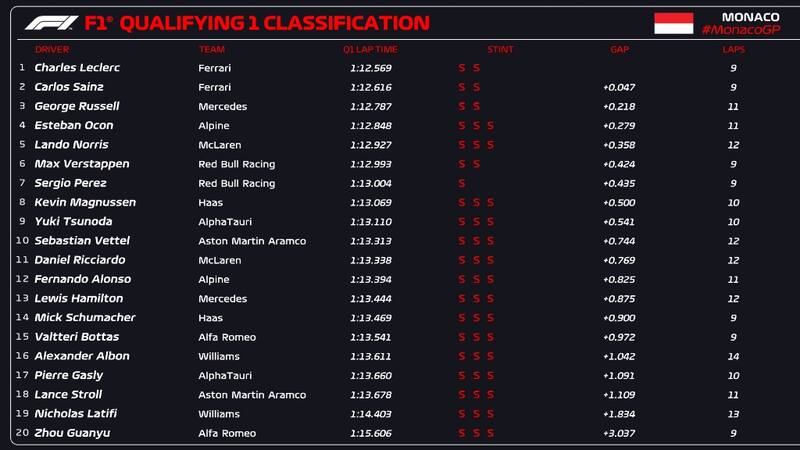Viewport: 800px width, 450px height.
Task: Click the +3.037 gap value
Action: [619, 433]
